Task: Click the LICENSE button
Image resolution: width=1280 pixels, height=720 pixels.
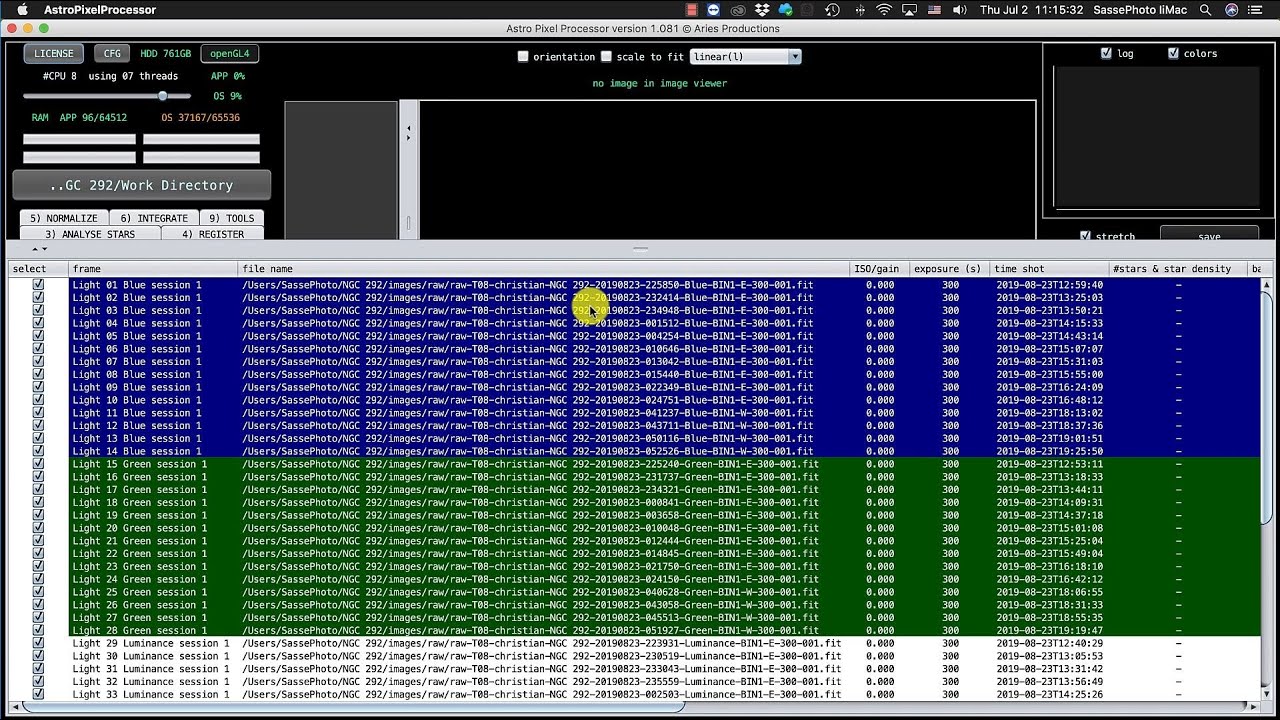Action: [x=54, y=54]
